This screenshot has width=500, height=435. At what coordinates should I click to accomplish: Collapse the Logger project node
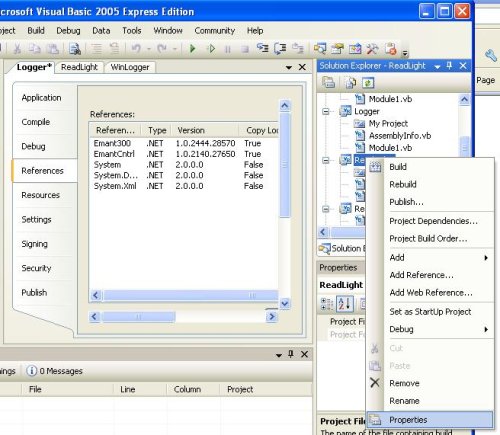point(326,111)
